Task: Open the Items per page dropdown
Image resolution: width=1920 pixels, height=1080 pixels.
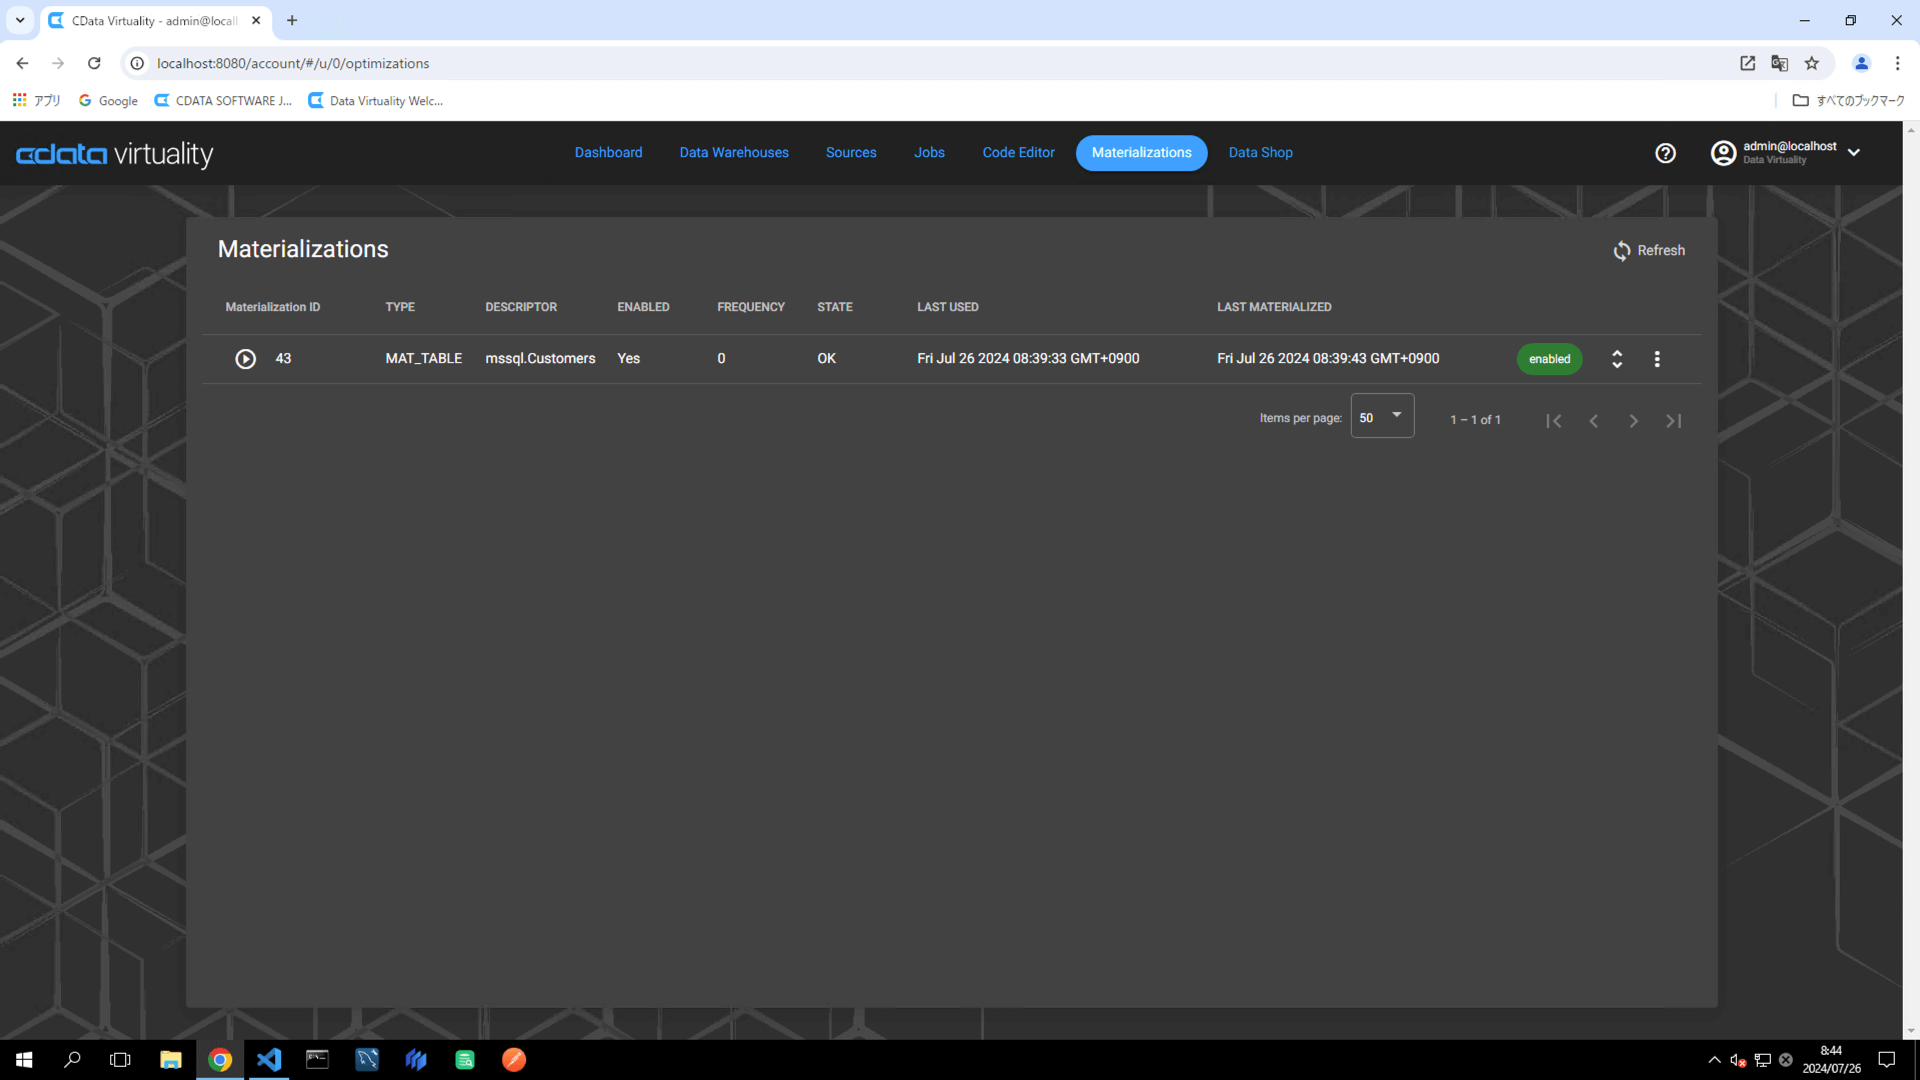Action: tap(1382, 417)
